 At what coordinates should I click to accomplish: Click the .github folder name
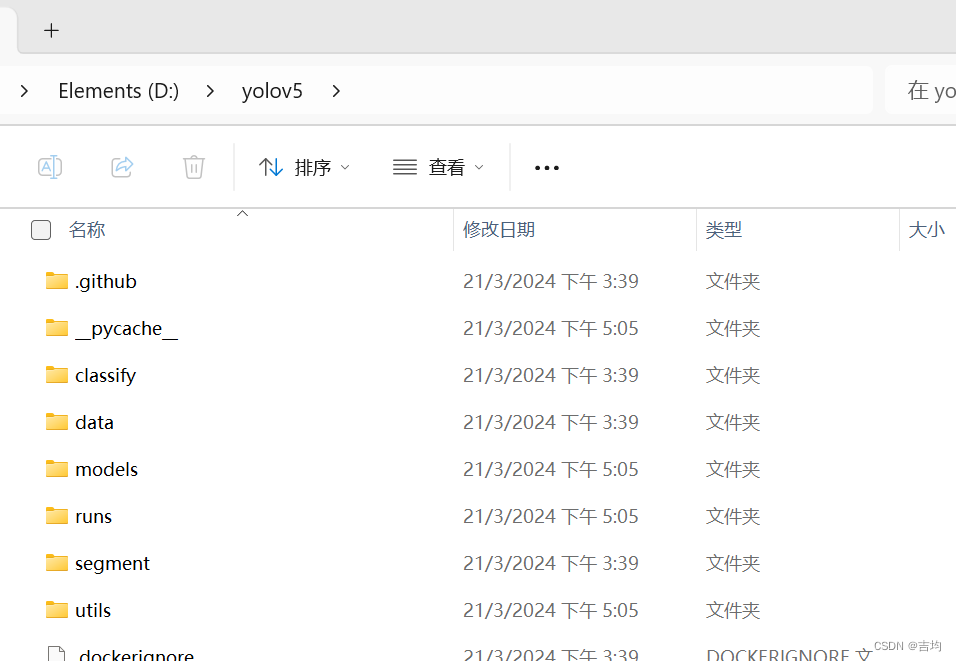(x=105, y=282)
